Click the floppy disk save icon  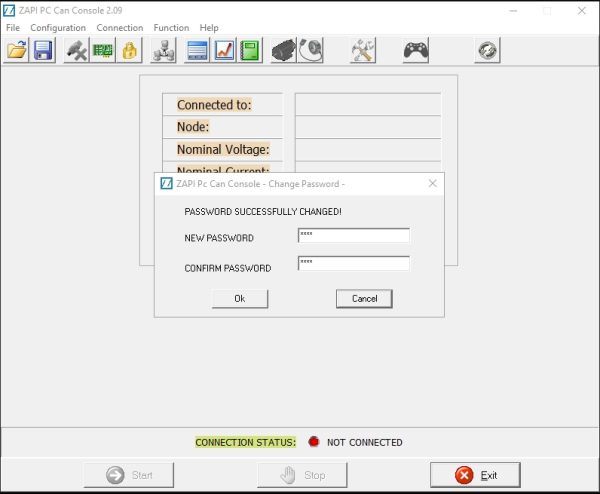[x=43, y=50]
